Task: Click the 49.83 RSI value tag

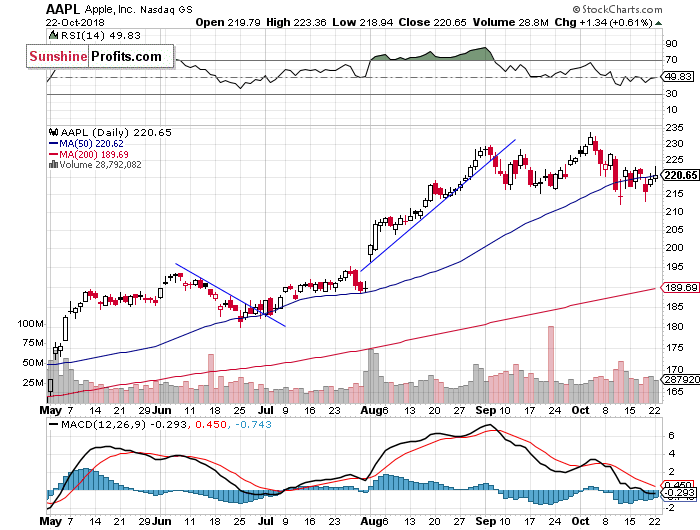Action: pos(678,76)
